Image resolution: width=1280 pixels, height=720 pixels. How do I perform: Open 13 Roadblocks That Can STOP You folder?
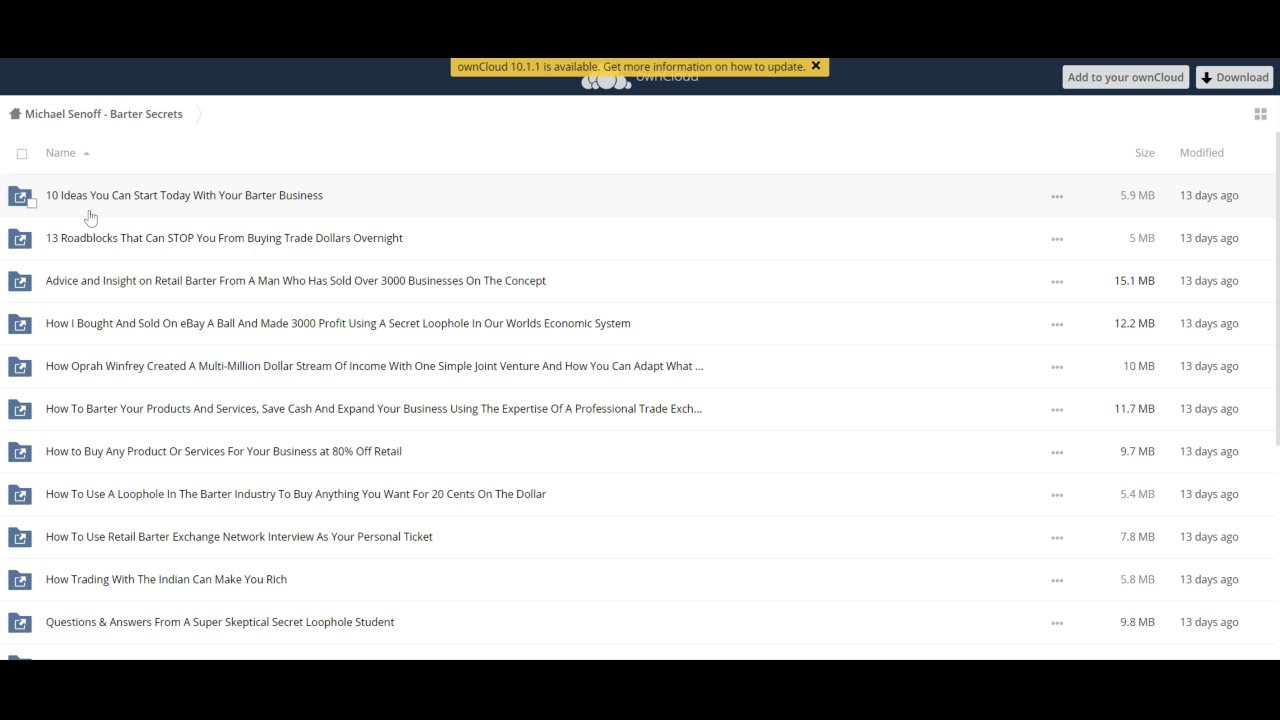tap(224, 238)
